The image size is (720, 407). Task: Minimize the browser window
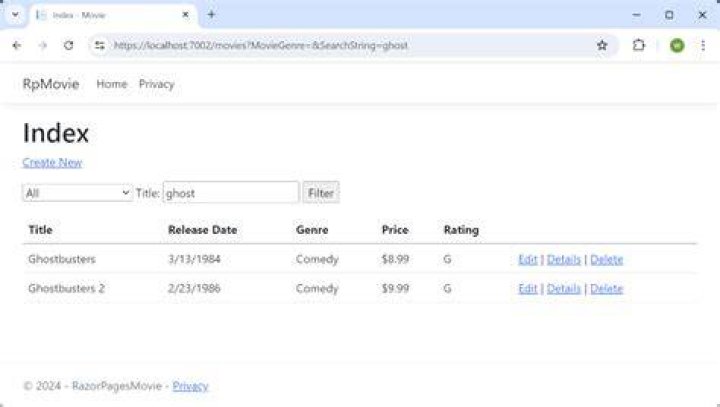[636, 15]
